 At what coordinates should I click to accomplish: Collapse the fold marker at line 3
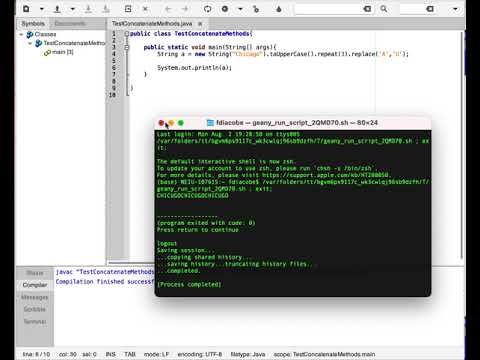click(127, 47)
